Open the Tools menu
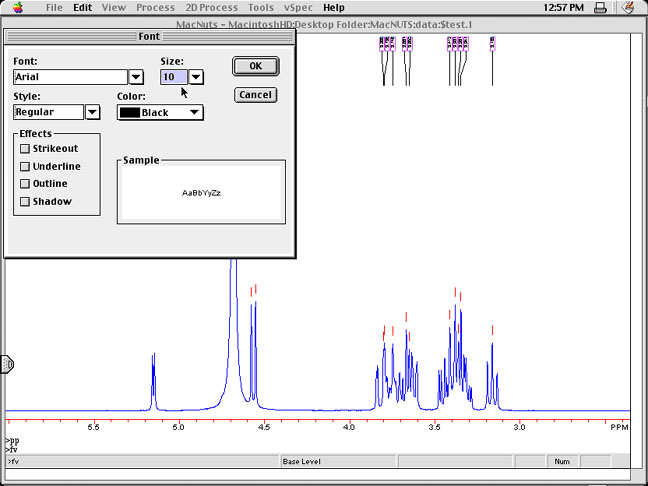Viewport: 648px width, 486px height. pyautogui.click(x=260, y=7)
